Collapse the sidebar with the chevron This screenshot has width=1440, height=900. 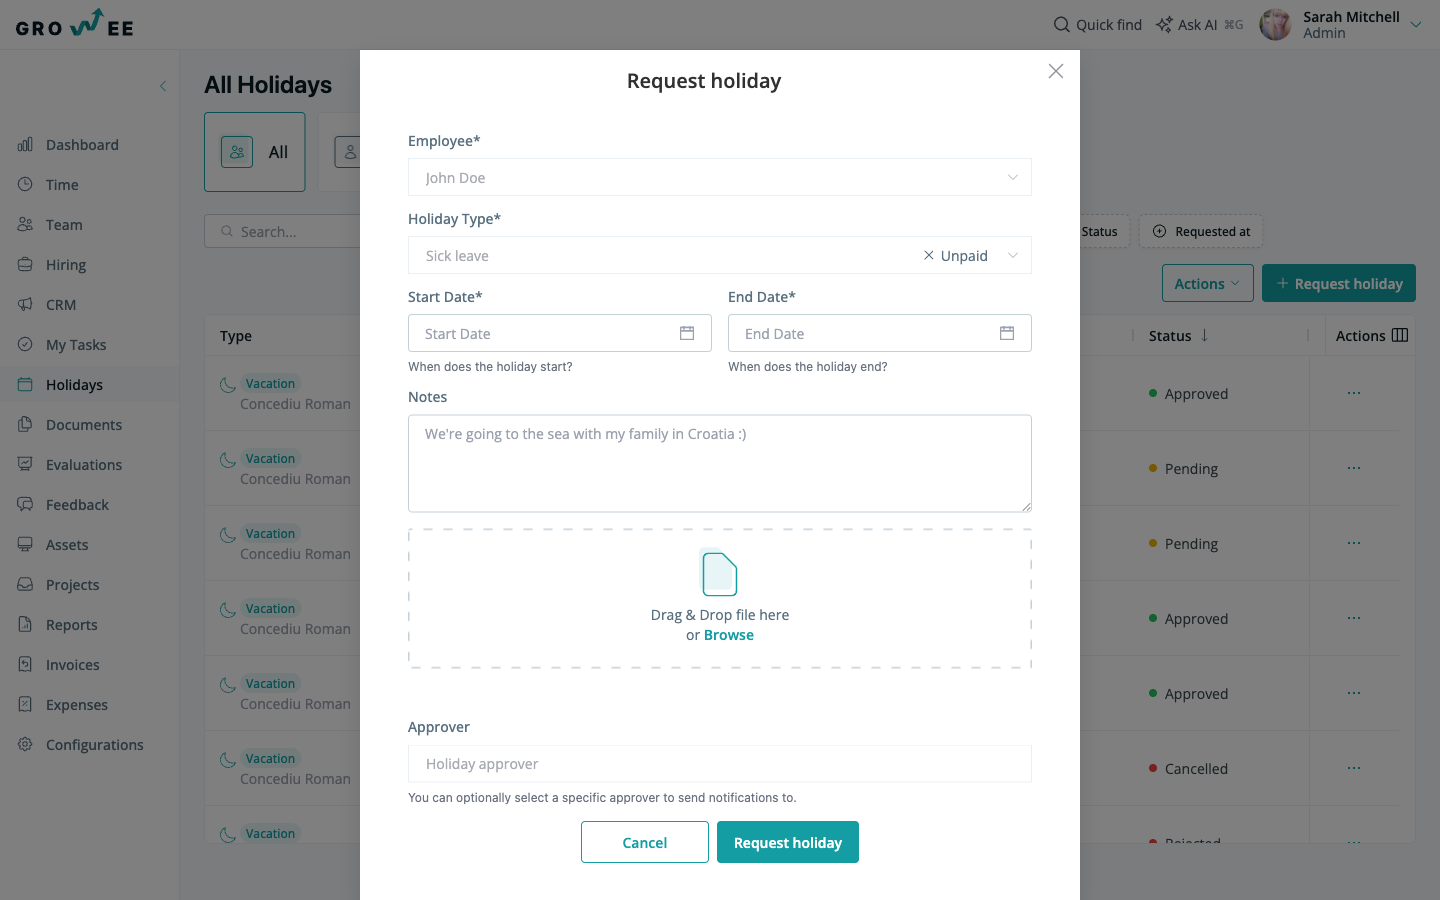click(163, 86)
